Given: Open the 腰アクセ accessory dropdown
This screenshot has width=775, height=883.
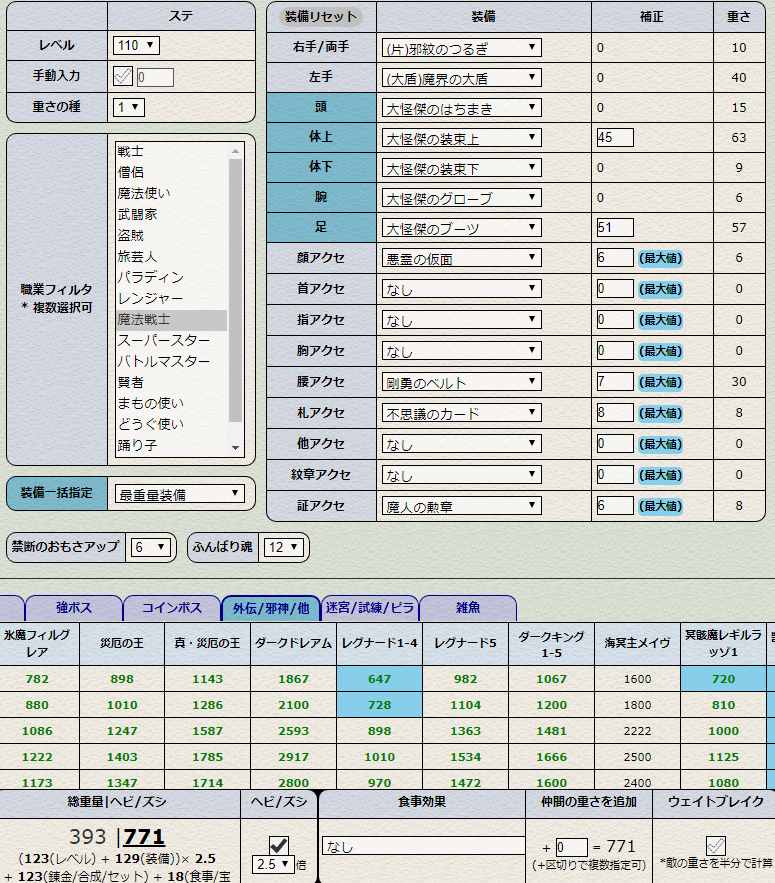Looking at the screenshot, I should click(461, 382).
